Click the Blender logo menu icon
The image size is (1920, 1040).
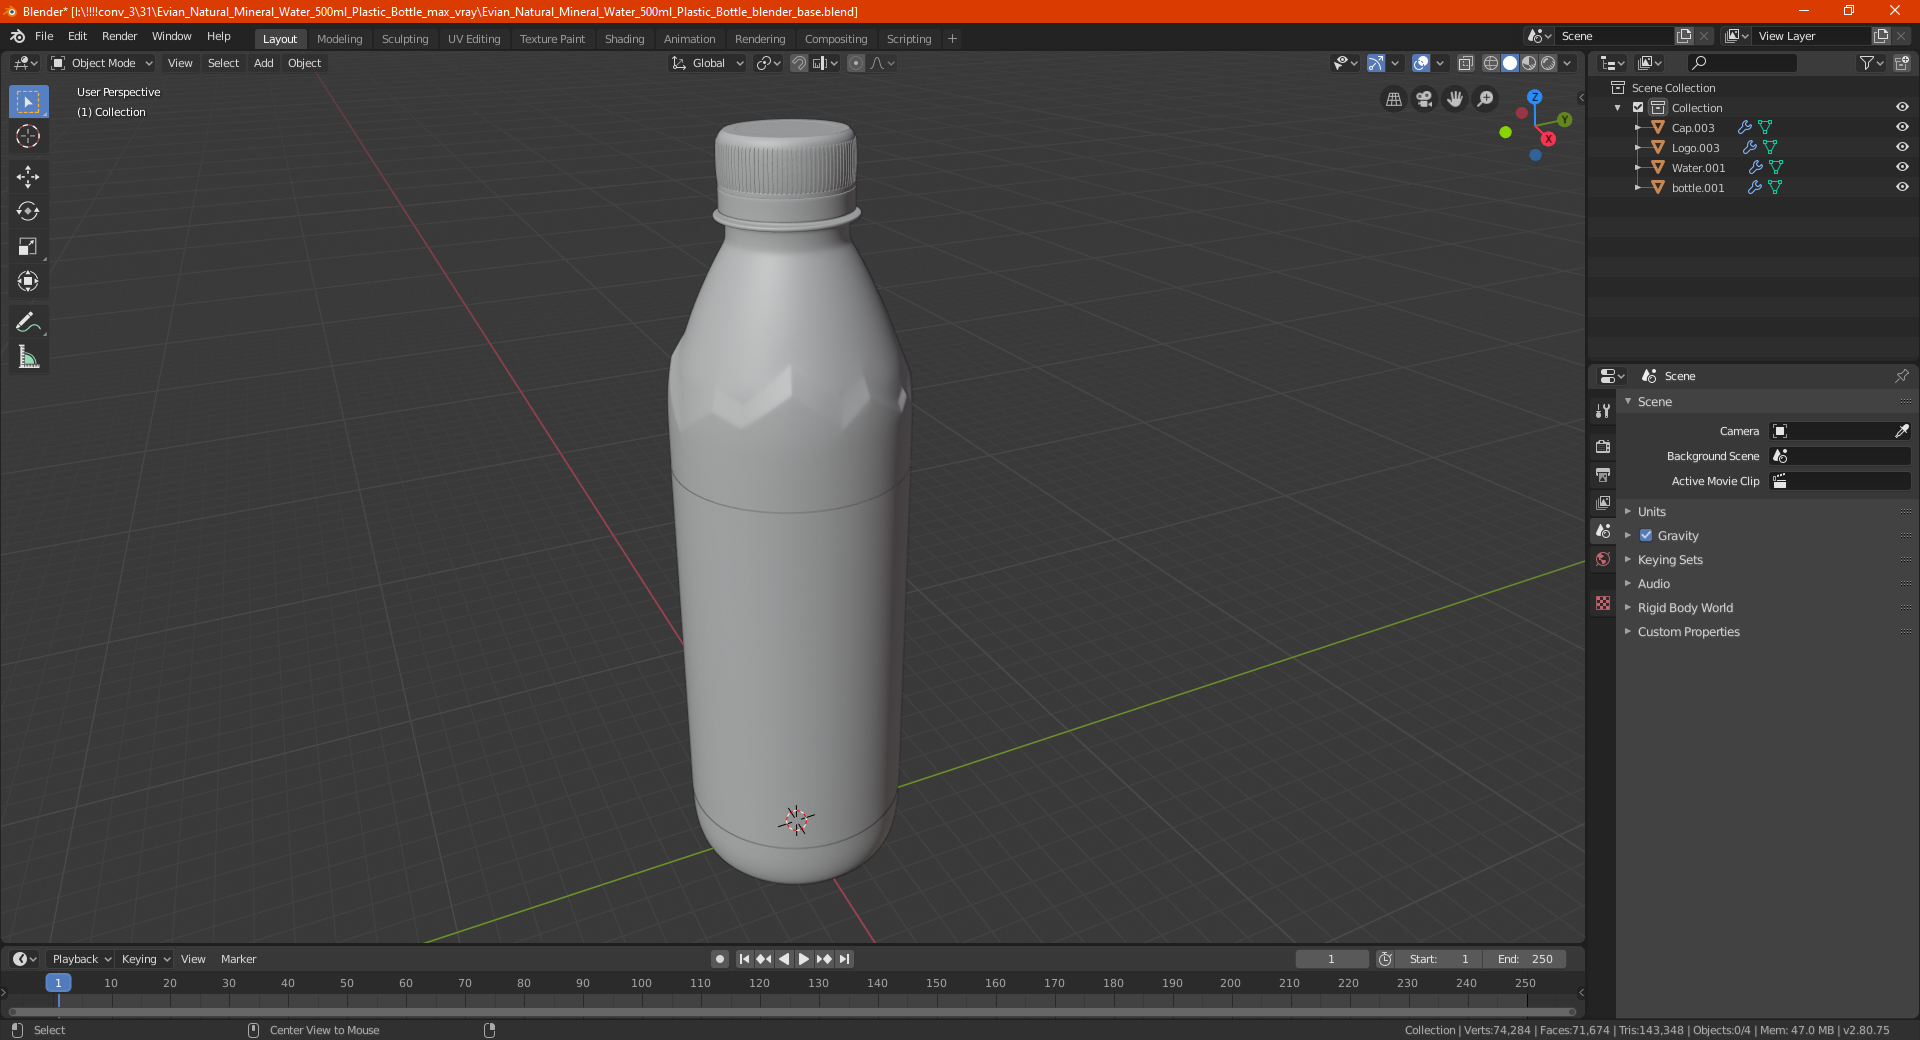pyautogui.click(x=18, y=36)
